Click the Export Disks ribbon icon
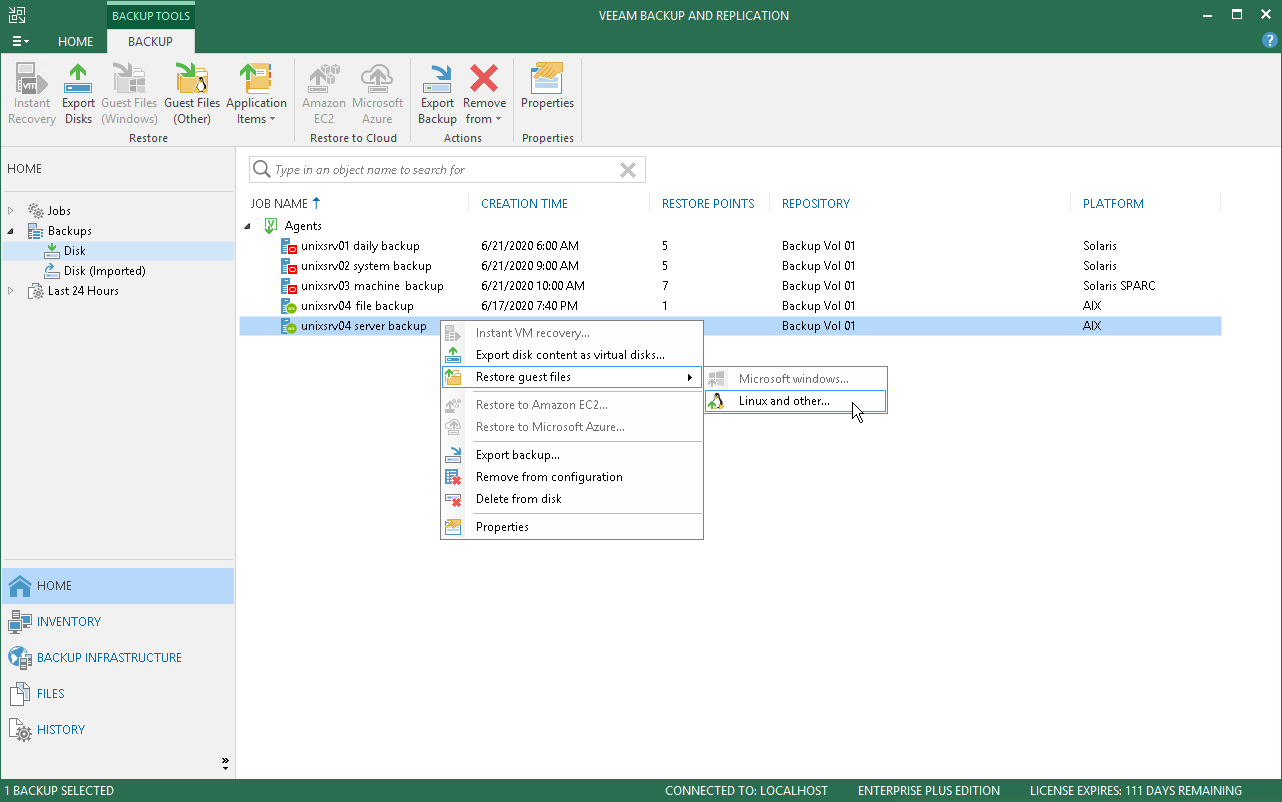The height and width of the screenshot is (802, 1282). (x=78, y=93)
